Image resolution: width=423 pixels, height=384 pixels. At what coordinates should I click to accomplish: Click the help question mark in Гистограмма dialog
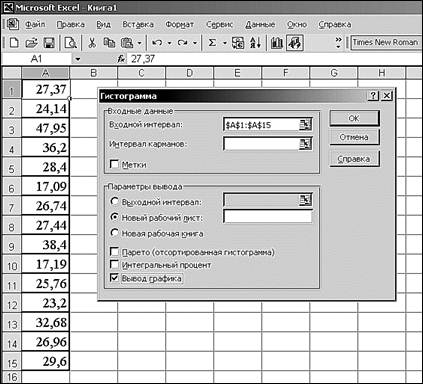pyautogui.click(x=374, y=96)
